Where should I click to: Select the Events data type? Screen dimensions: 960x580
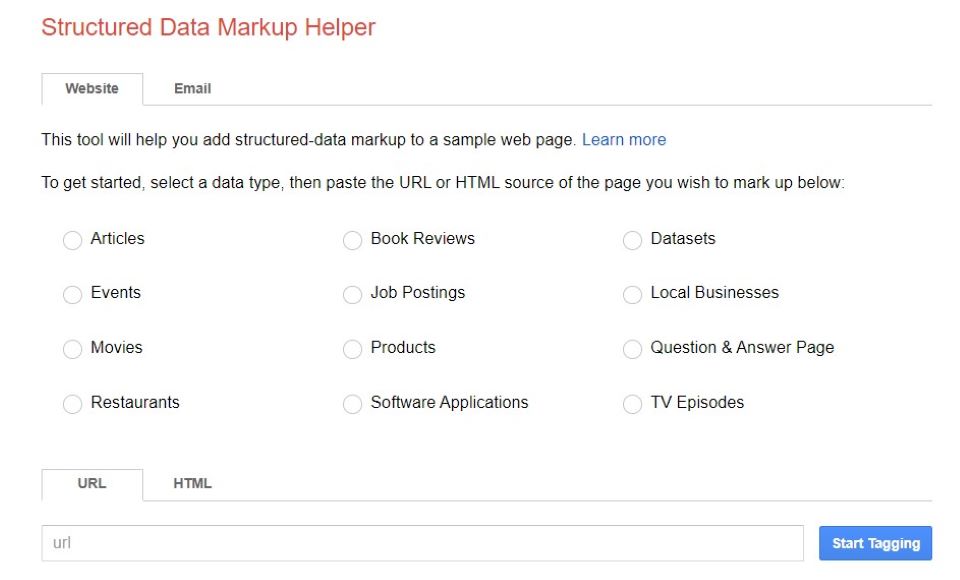[72, 294]
